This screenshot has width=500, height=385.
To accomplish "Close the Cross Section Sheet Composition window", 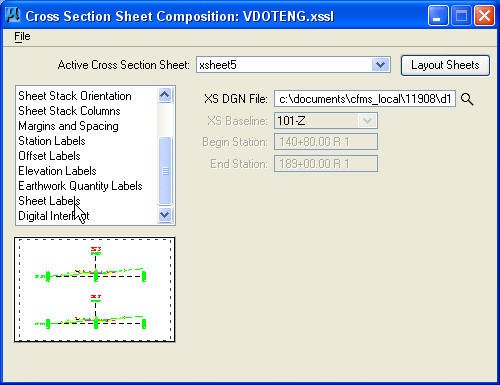I will [x=484, y=16].
